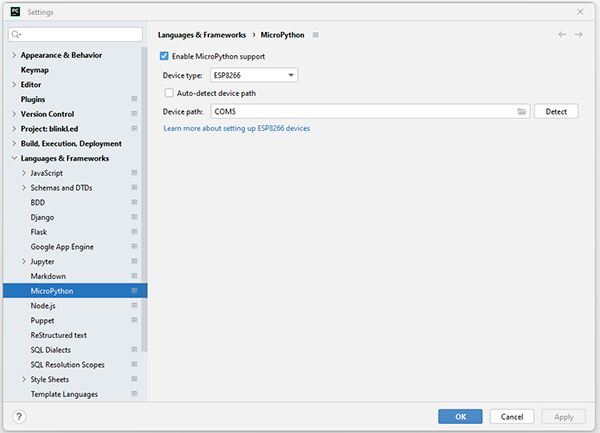Screen dimensions: 600x433
Task: Click the project-scope icon beside Django
Action: (134, 217)
